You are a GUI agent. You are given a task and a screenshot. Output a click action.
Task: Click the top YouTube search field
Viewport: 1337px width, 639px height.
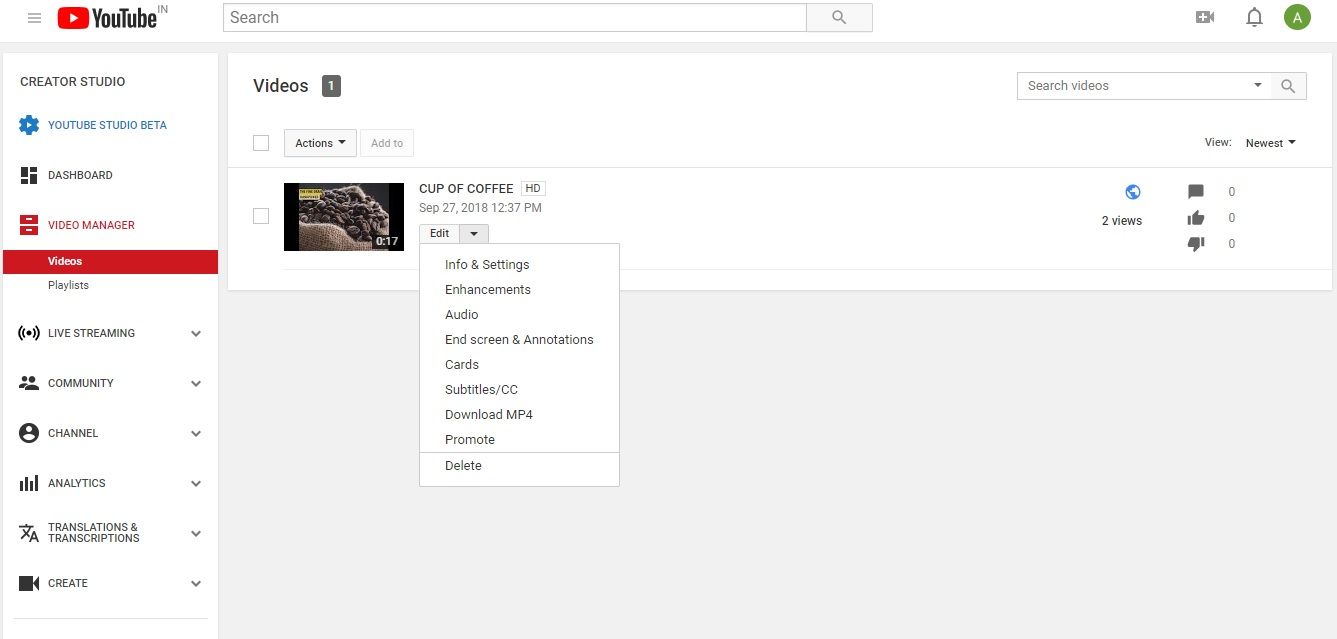(x=514, y=17)
